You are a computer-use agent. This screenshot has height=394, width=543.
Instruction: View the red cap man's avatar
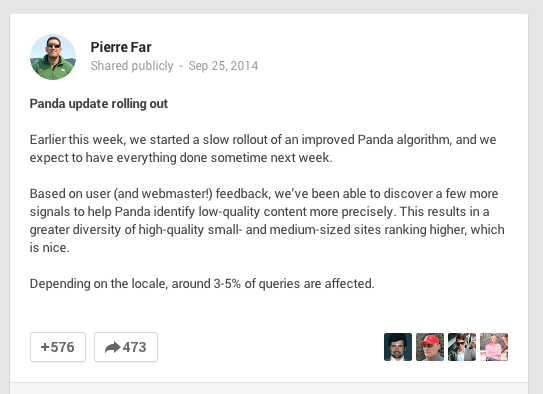point(430,347)
